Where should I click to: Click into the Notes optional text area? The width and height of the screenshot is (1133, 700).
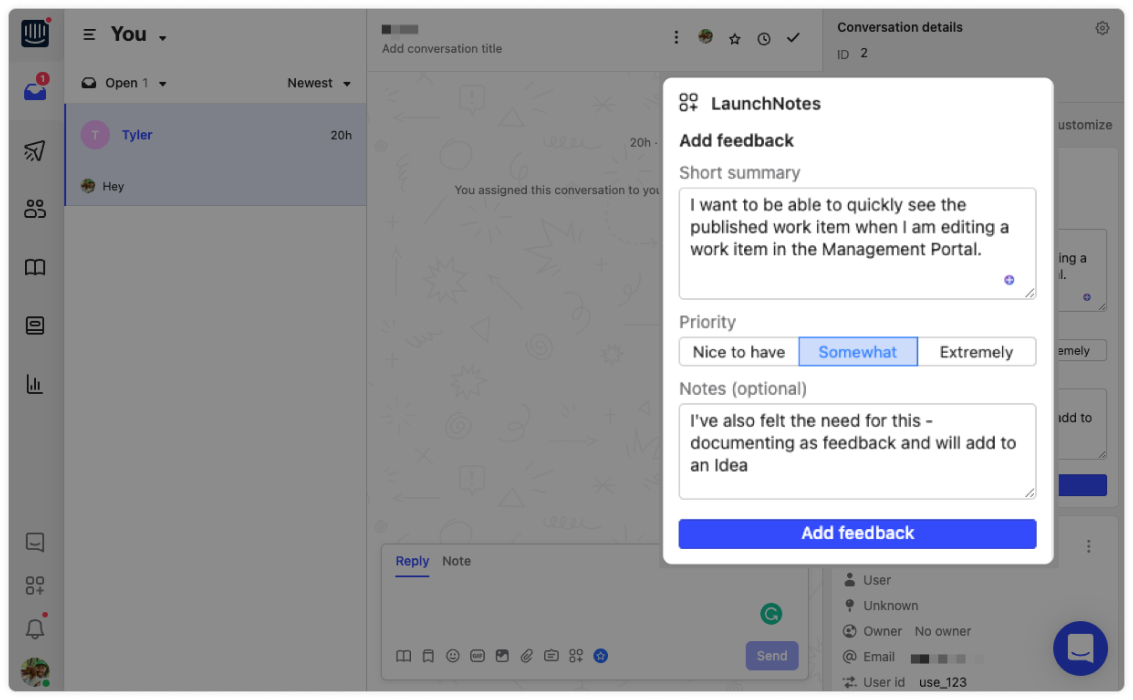[x=857, y=451]
